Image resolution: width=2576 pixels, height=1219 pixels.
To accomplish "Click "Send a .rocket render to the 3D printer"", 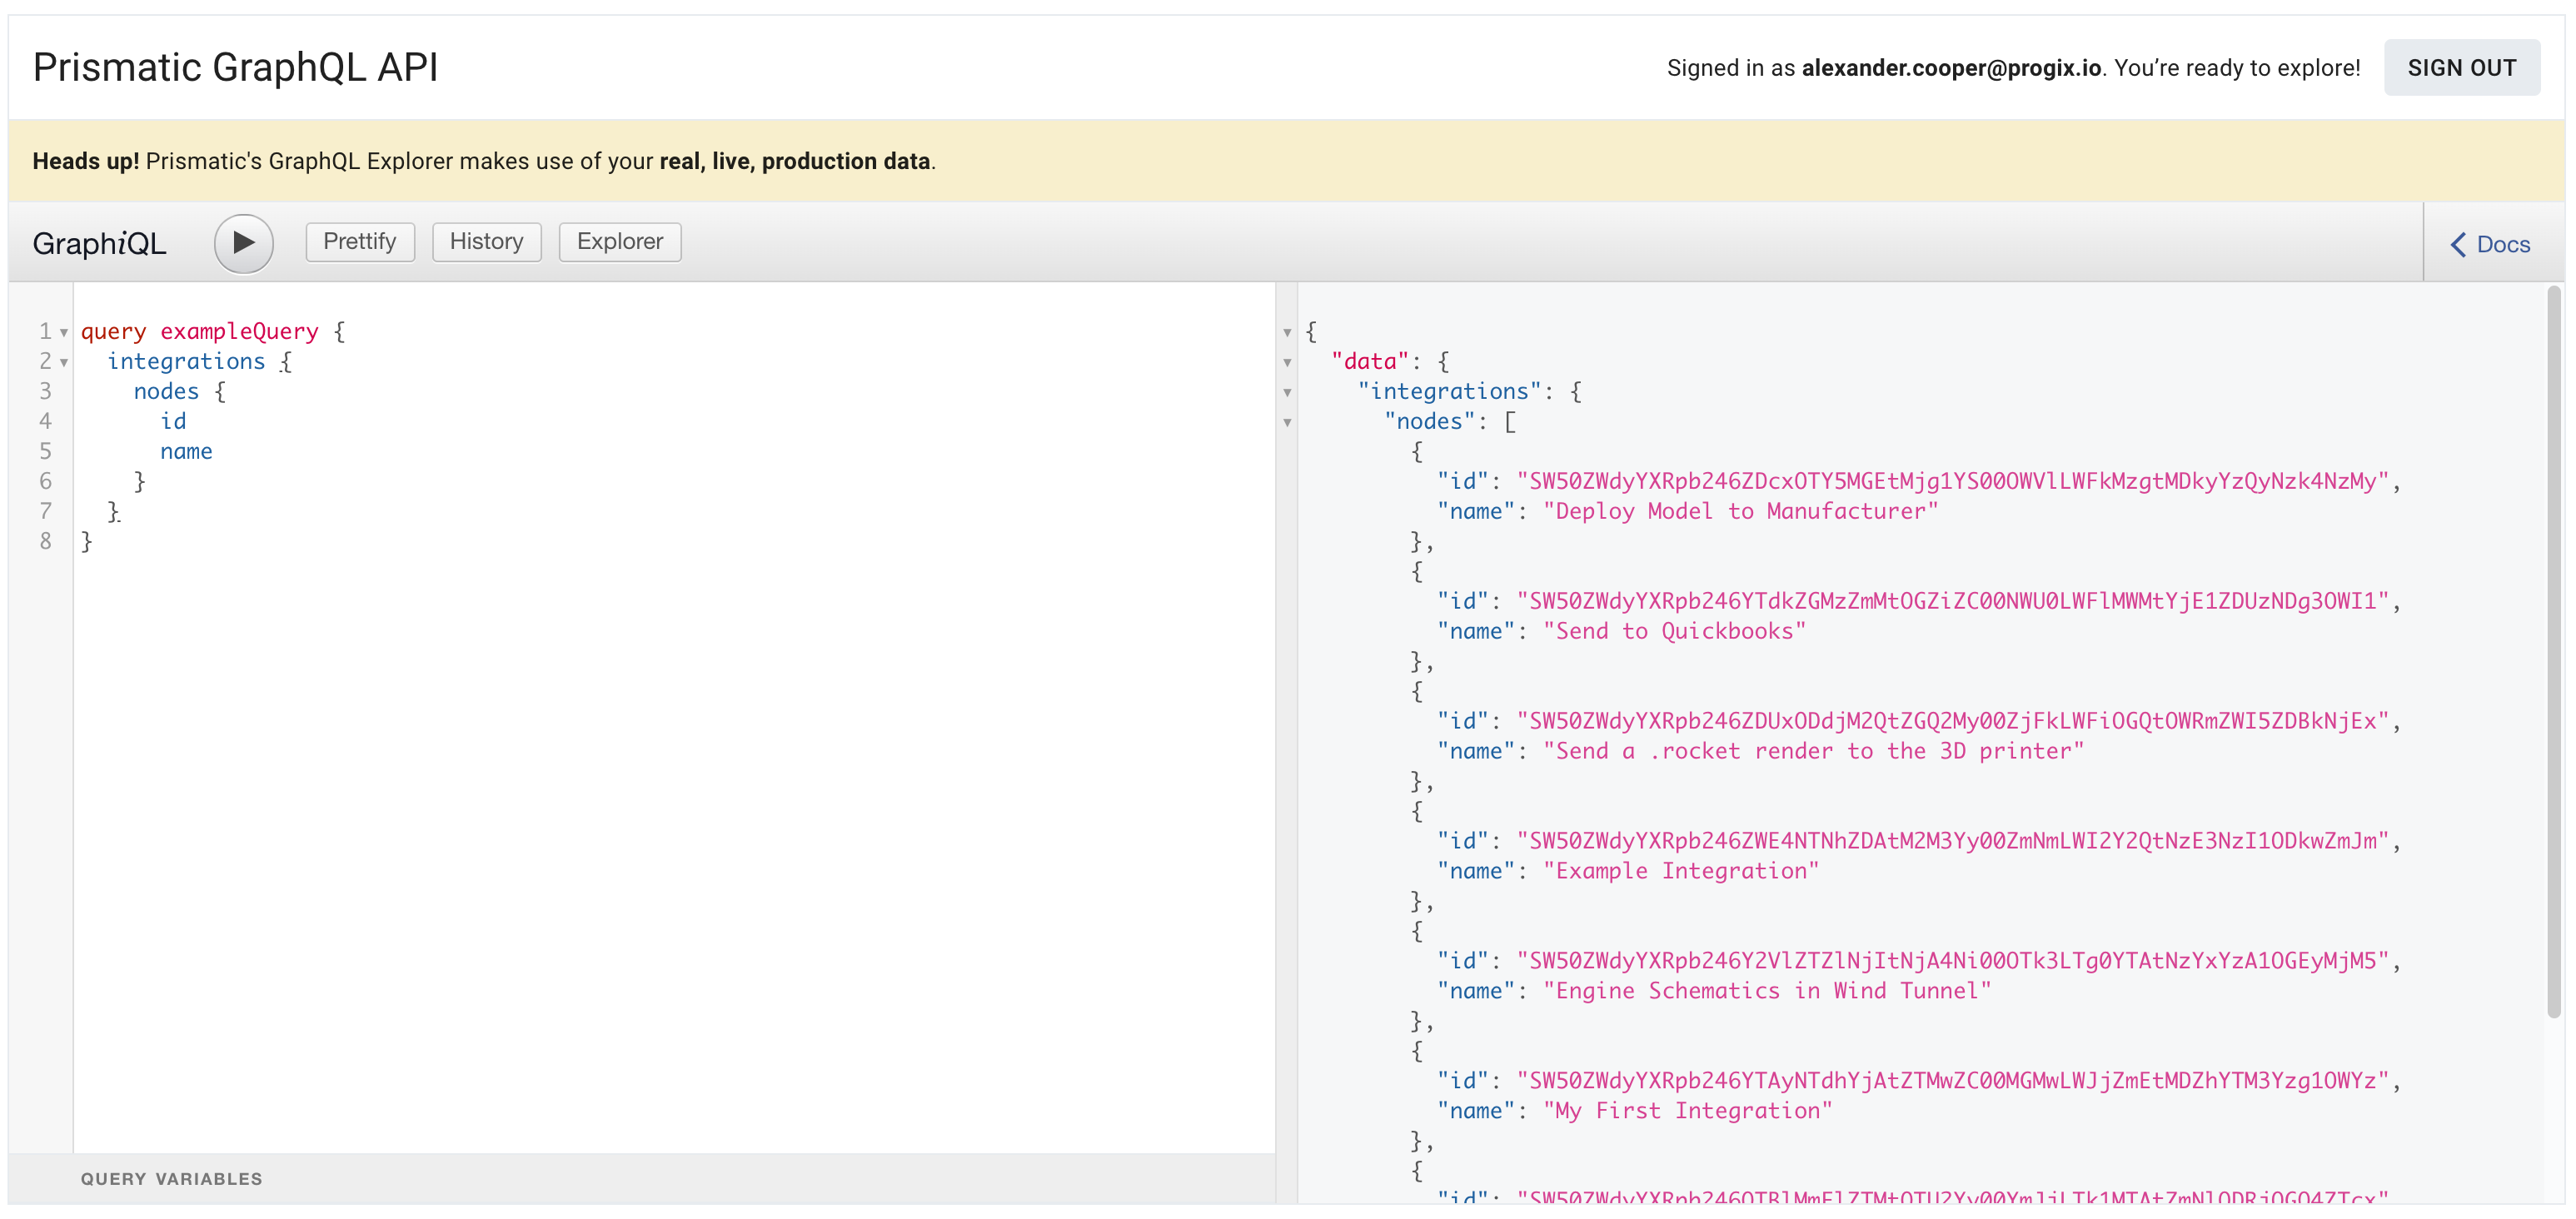I will pyautogui.click(x=1813, y=752).
